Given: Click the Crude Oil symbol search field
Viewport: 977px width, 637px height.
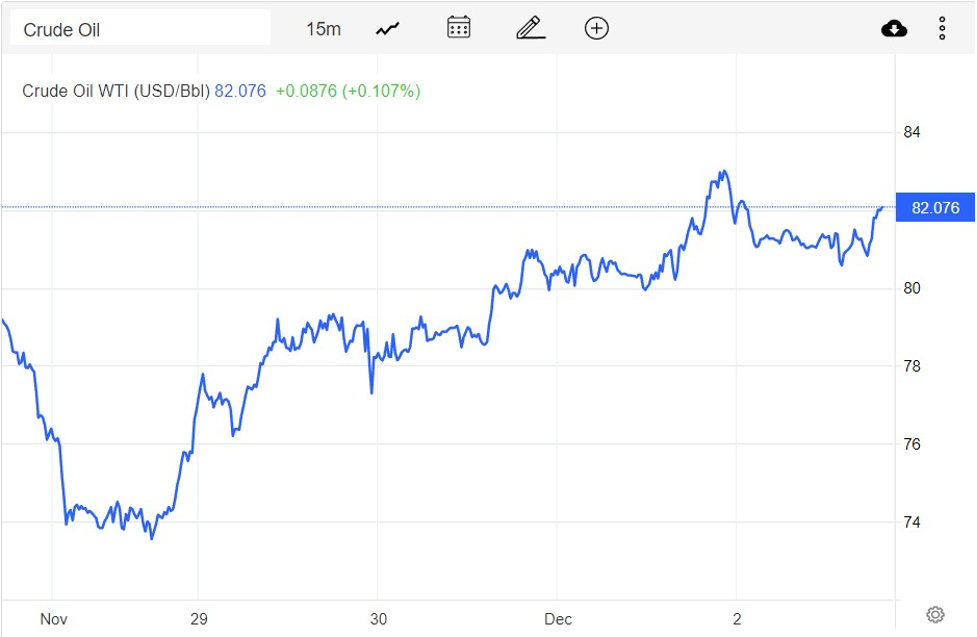Looking at the screenshot, I should tap(140, 29).
